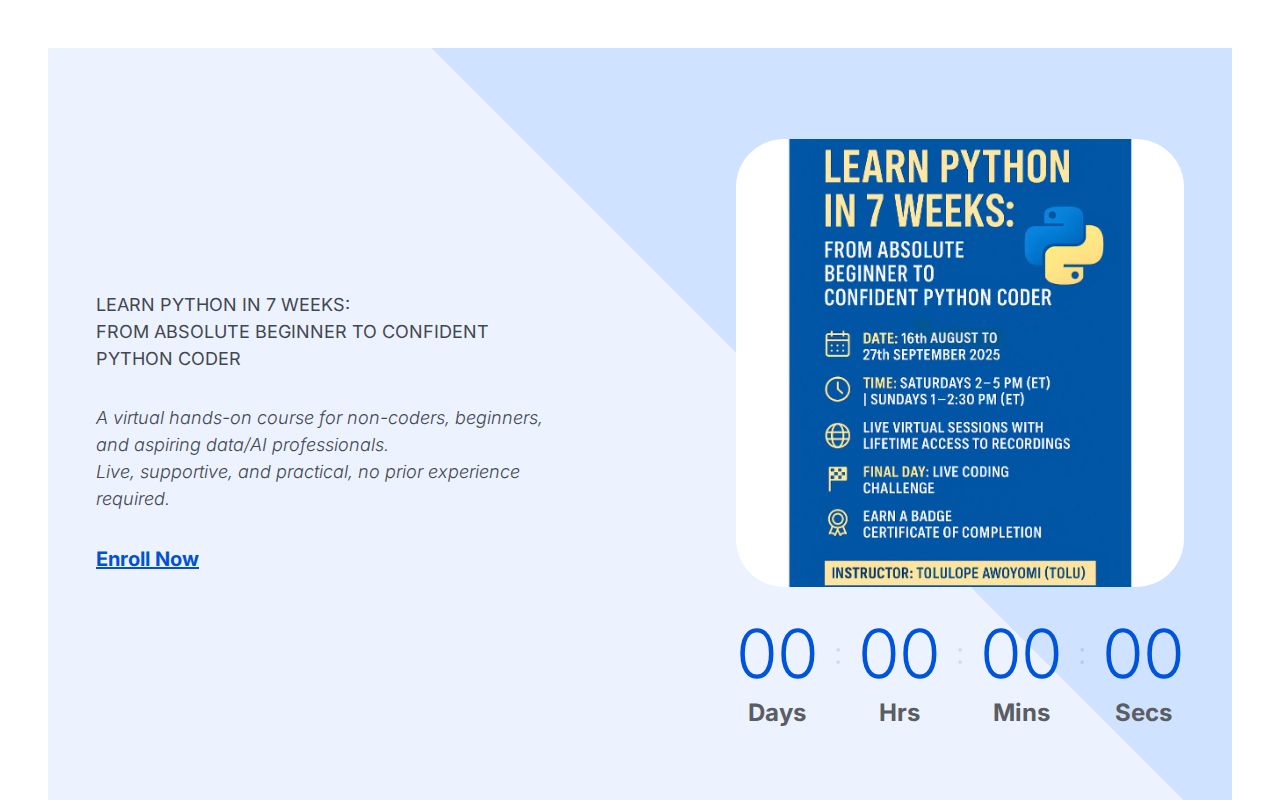Open the Enroll Now link
Image resolution: width=1280 pixels, height=800 pixels.
coord(147,558)
